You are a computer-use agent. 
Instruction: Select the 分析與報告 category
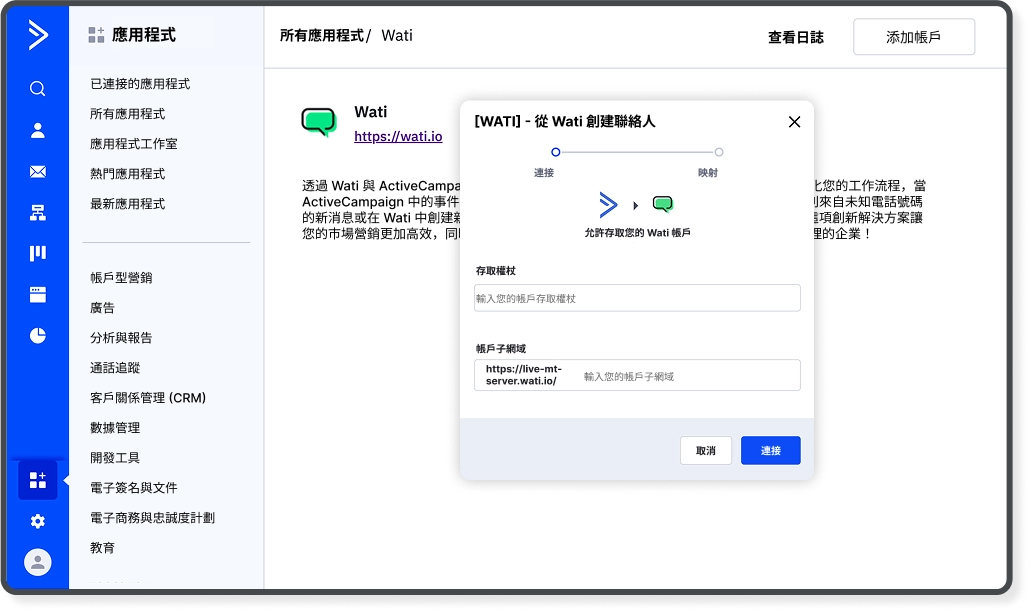pyautogui.click(x=121, y=338)
